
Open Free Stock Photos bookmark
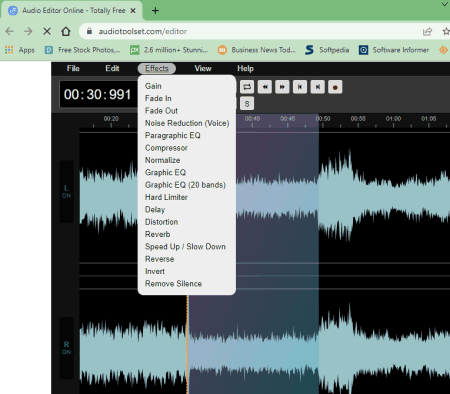(x=82, y=50)
